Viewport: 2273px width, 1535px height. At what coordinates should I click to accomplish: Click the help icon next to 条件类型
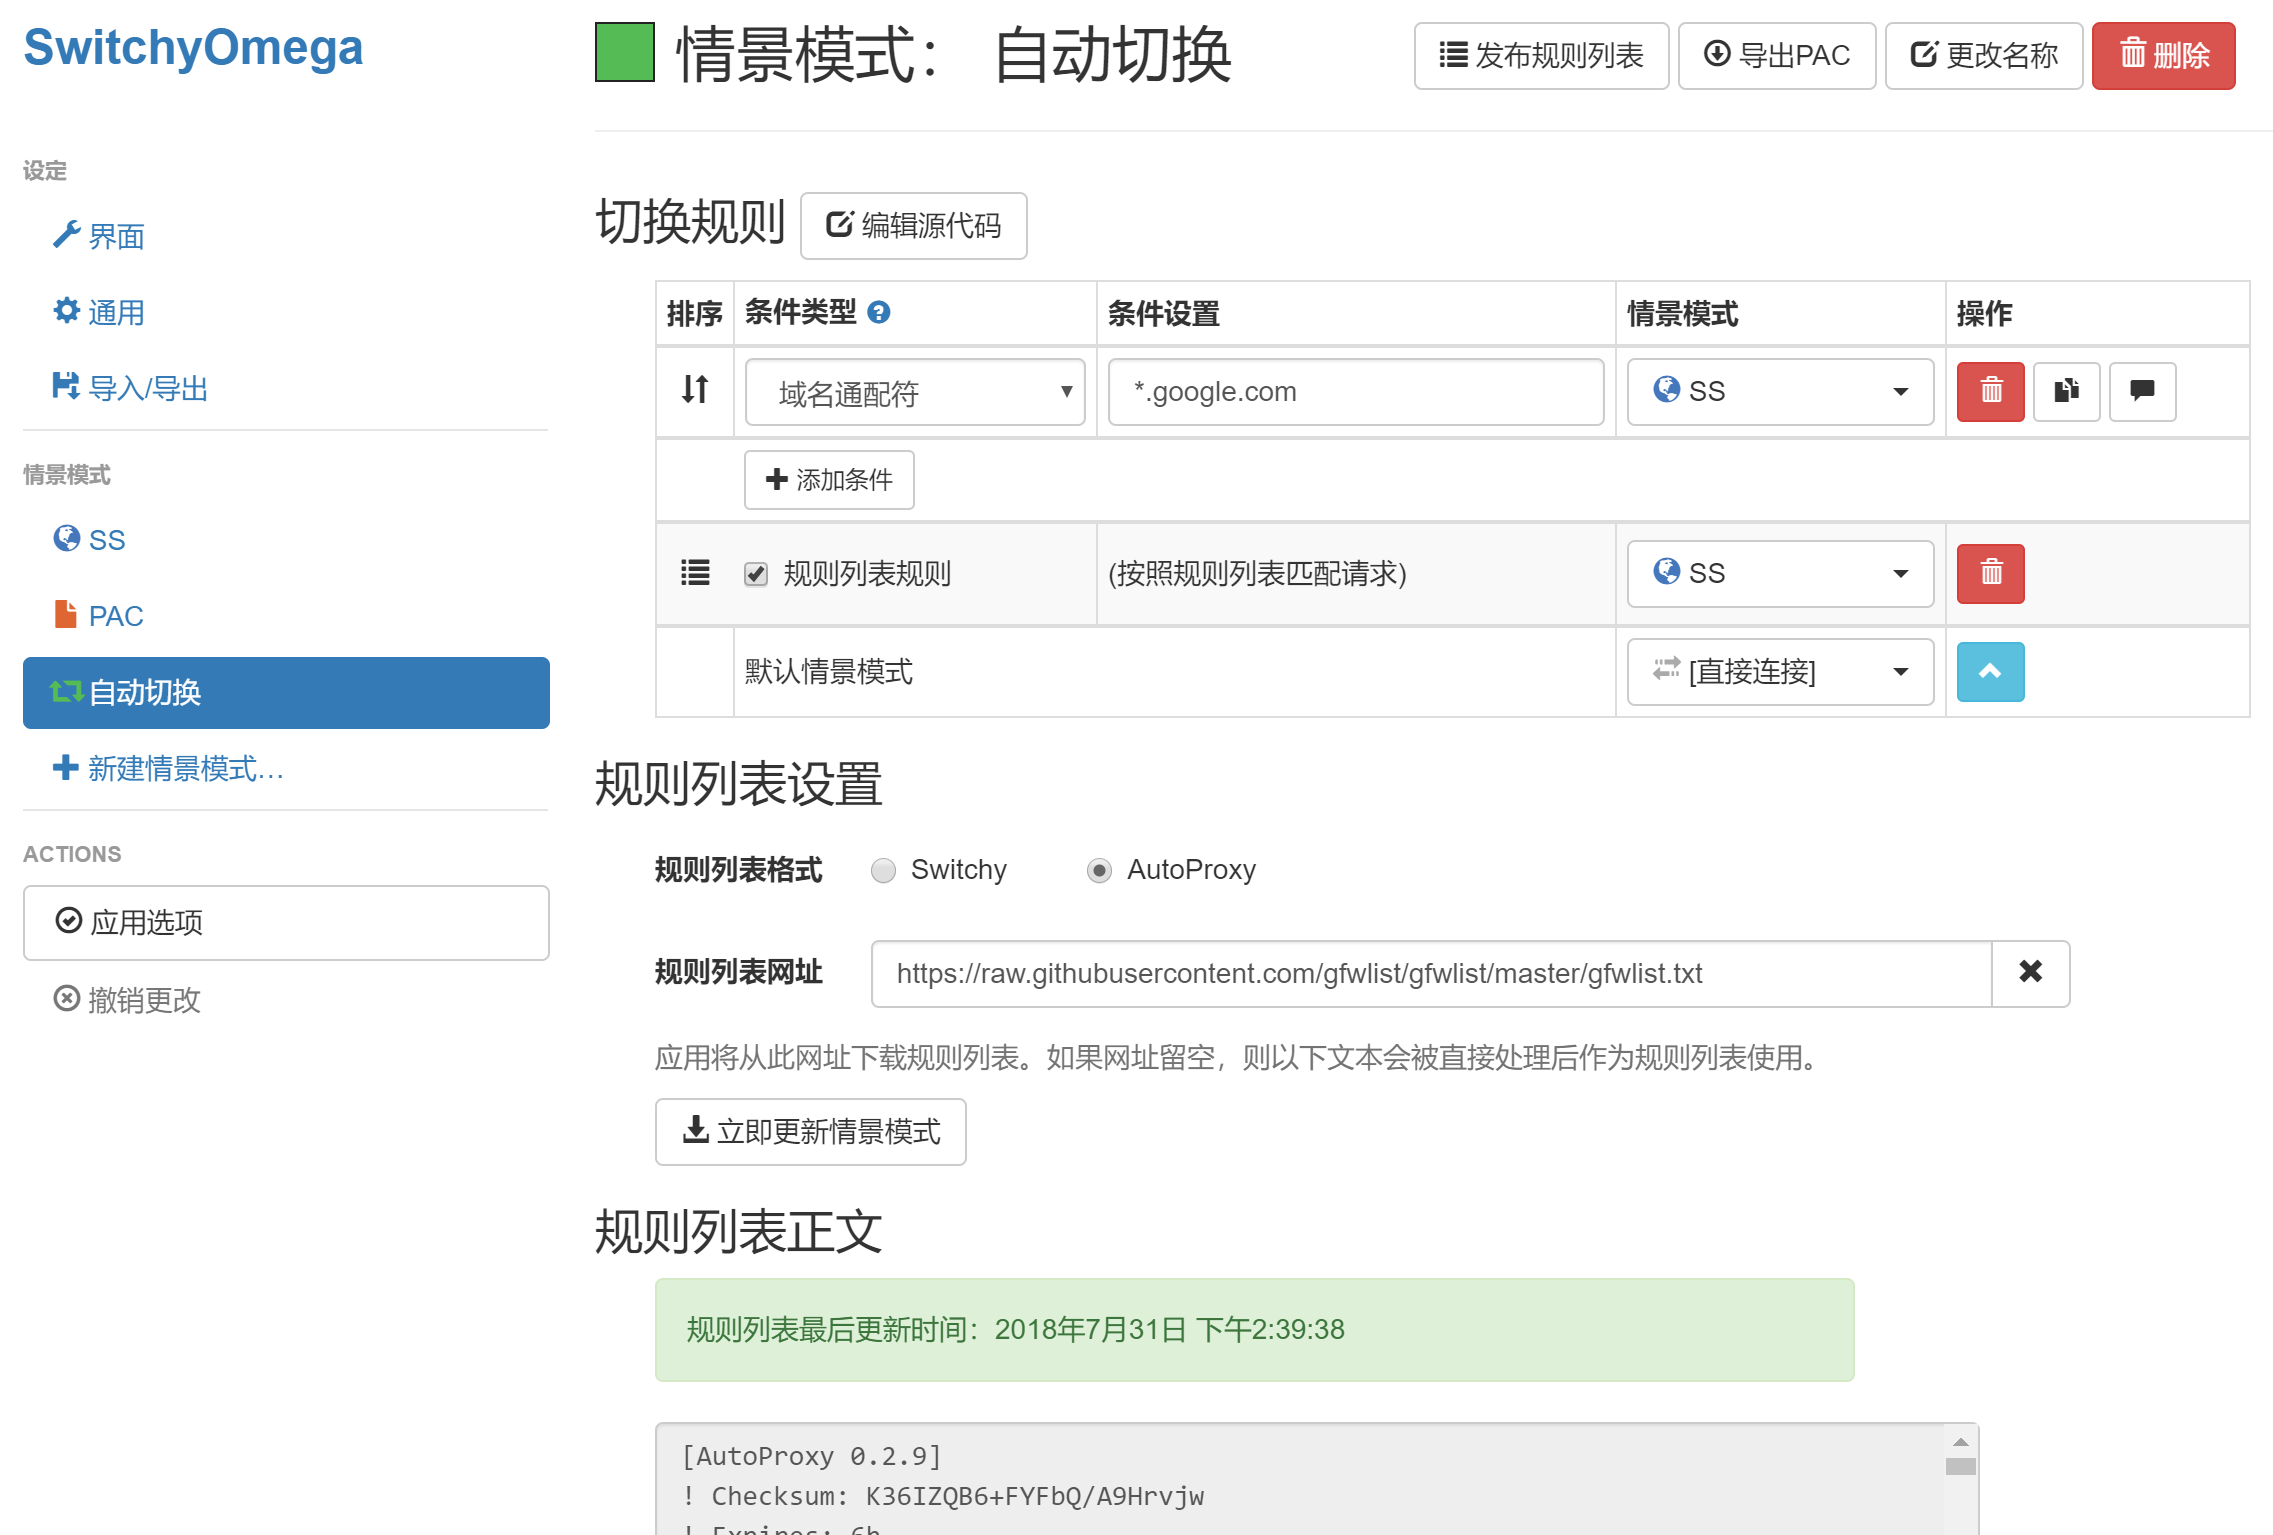(878, 313)
